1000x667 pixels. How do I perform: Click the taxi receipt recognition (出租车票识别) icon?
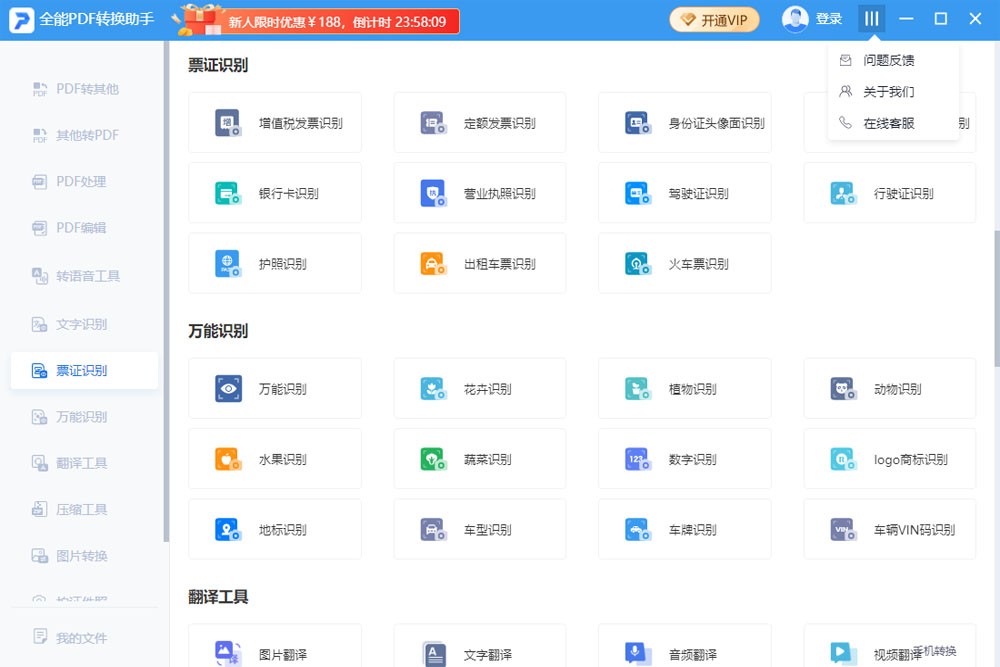[434, 264]
